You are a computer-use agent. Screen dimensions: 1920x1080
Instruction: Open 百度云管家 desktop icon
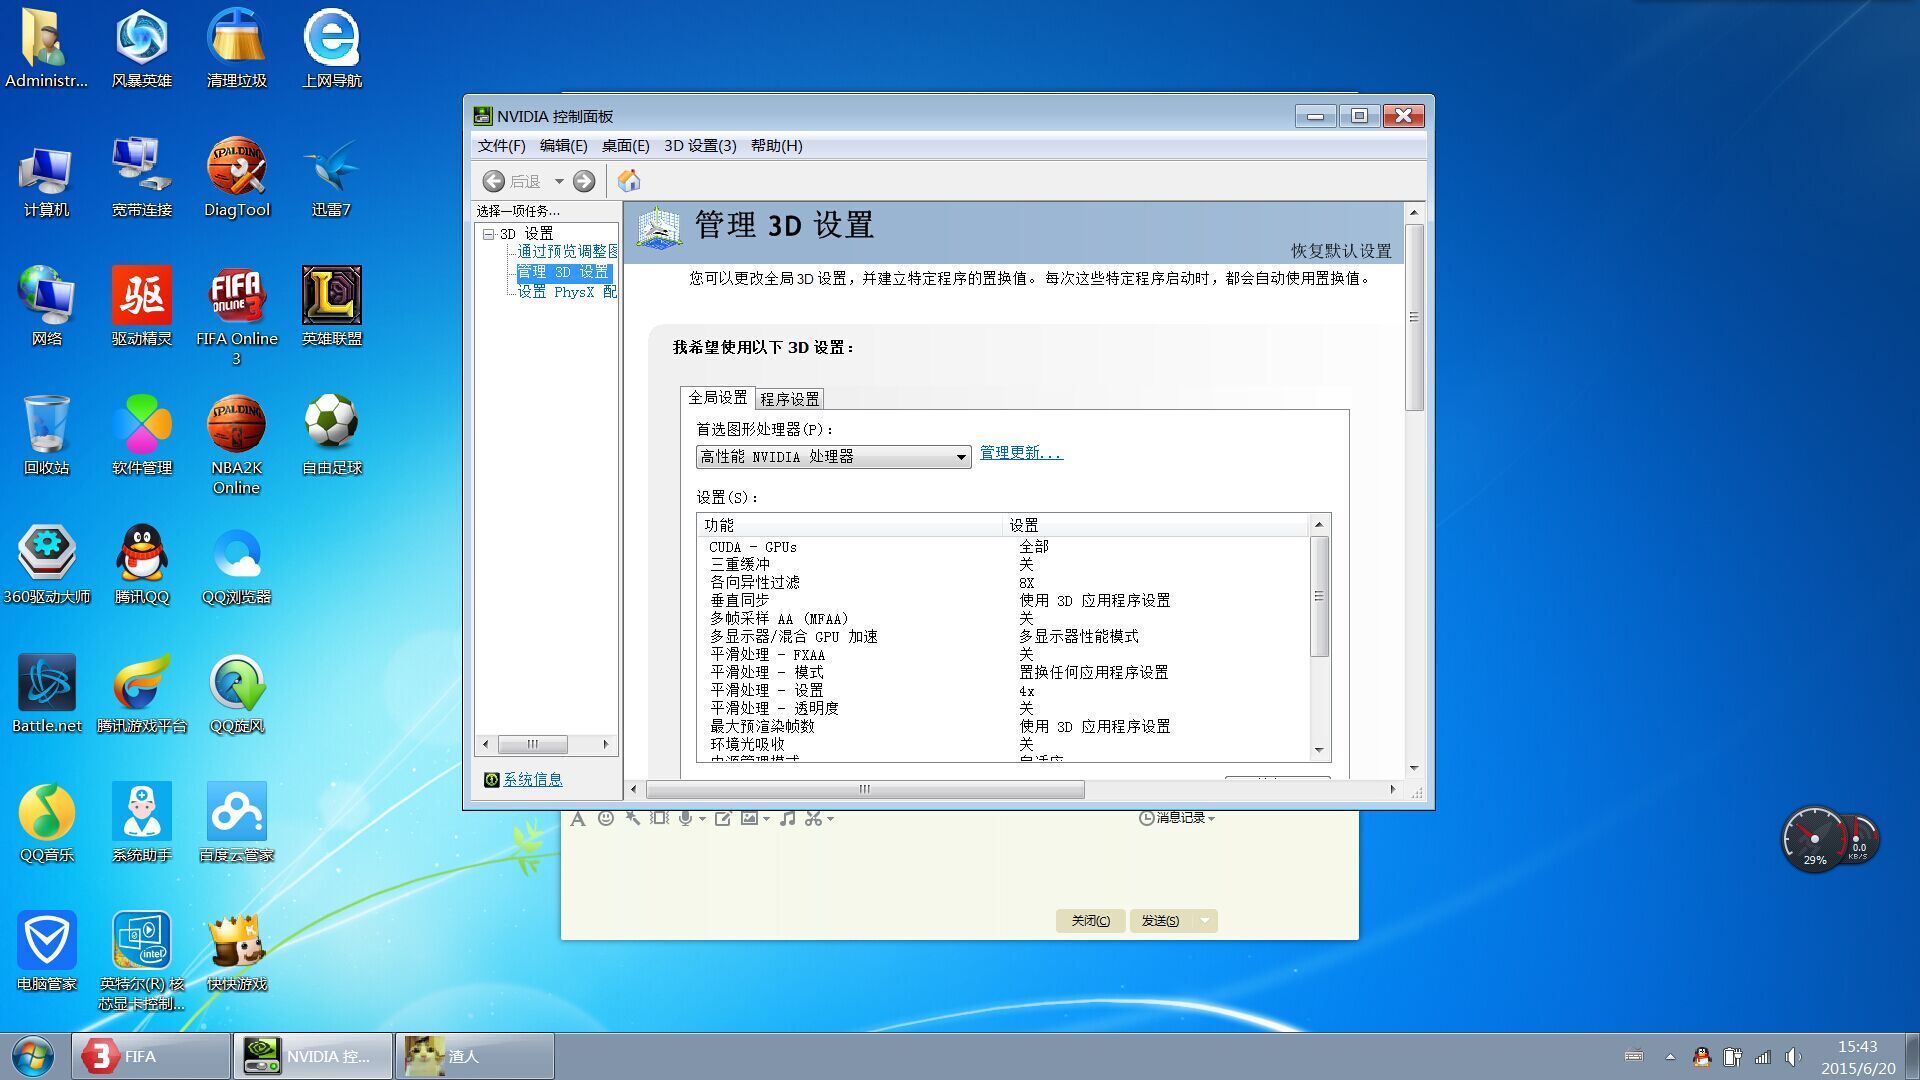[236, 823]
